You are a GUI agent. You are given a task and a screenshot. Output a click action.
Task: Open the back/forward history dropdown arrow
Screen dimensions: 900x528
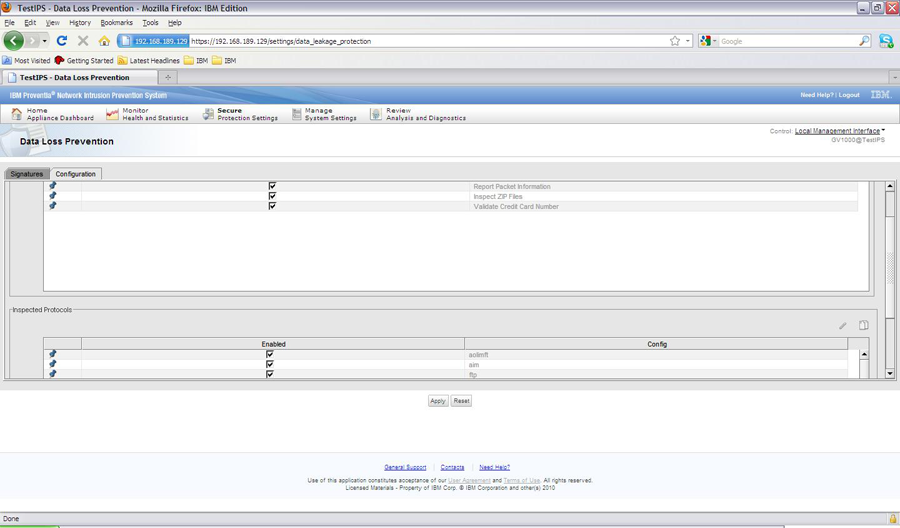click(45, 41)
